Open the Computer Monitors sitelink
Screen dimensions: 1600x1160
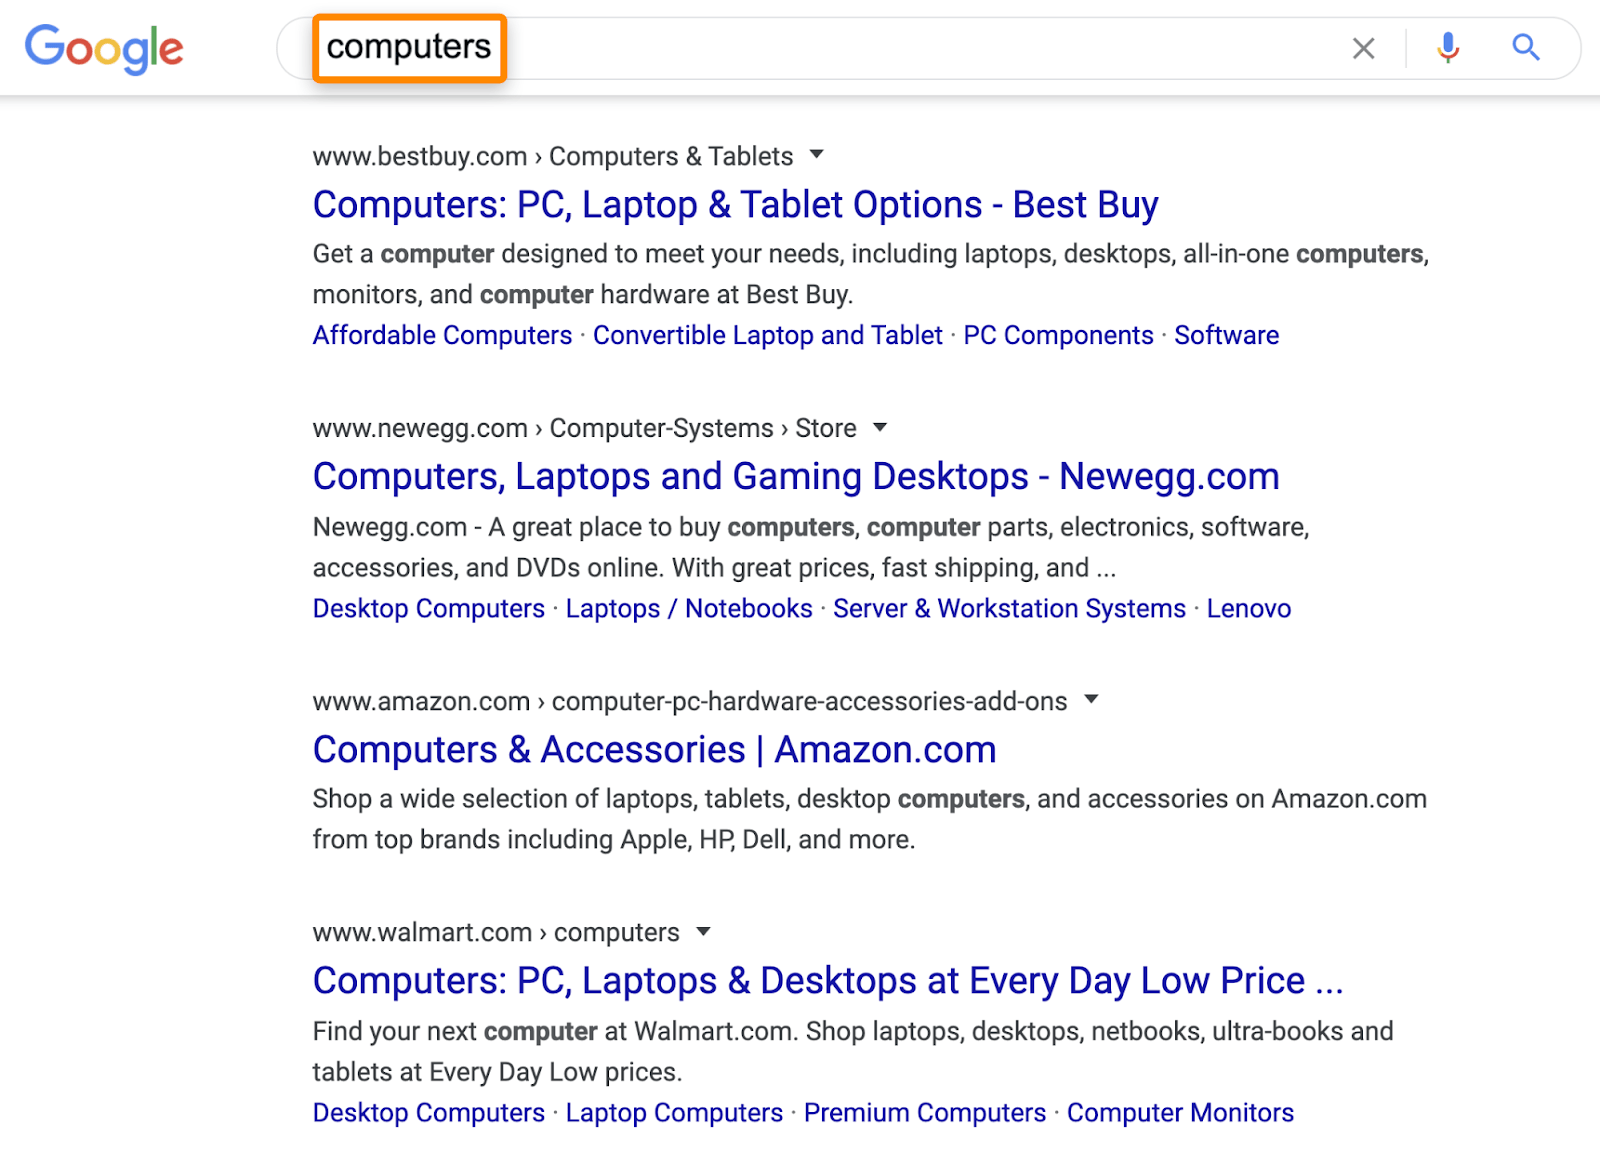coord(1180,1113)
